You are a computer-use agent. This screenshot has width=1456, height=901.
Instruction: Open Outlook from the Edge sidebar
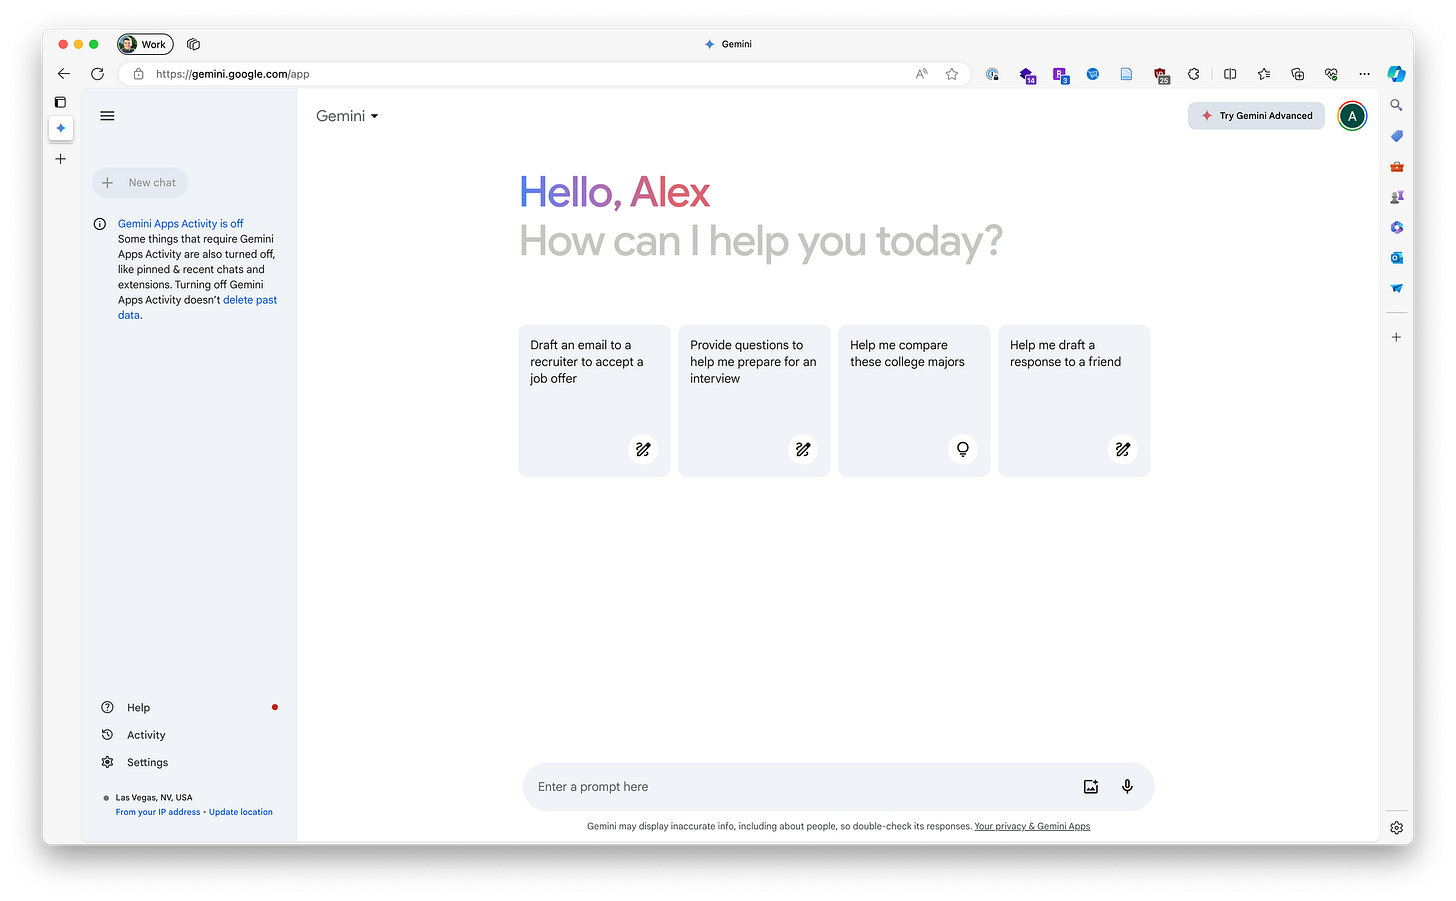[1396, 257]
